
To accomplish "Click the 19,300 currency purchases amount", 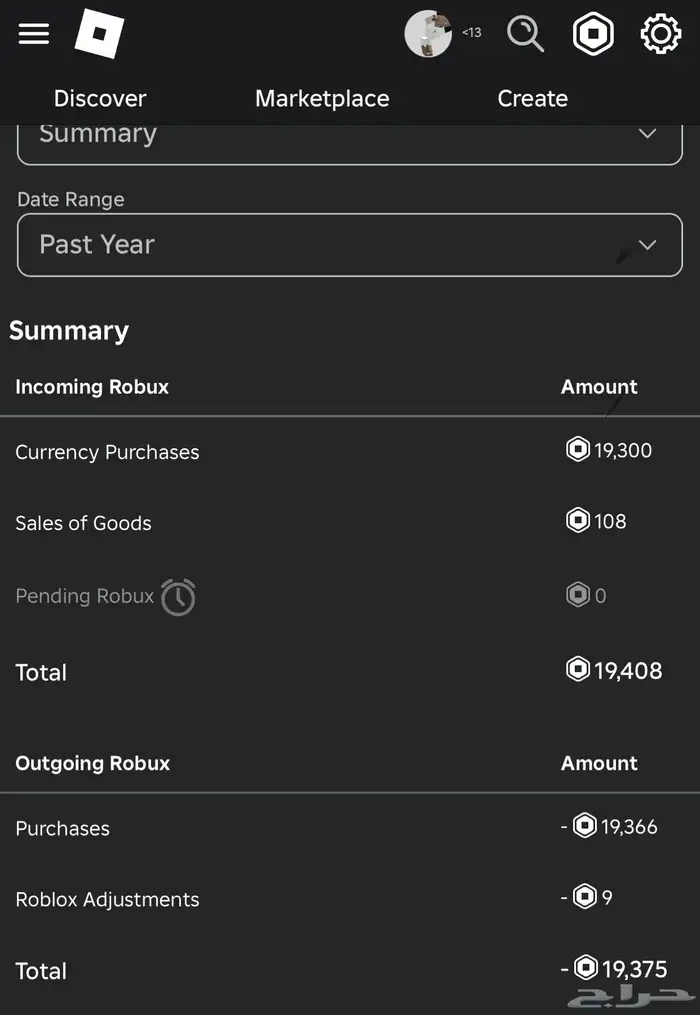I will [623, 450].
